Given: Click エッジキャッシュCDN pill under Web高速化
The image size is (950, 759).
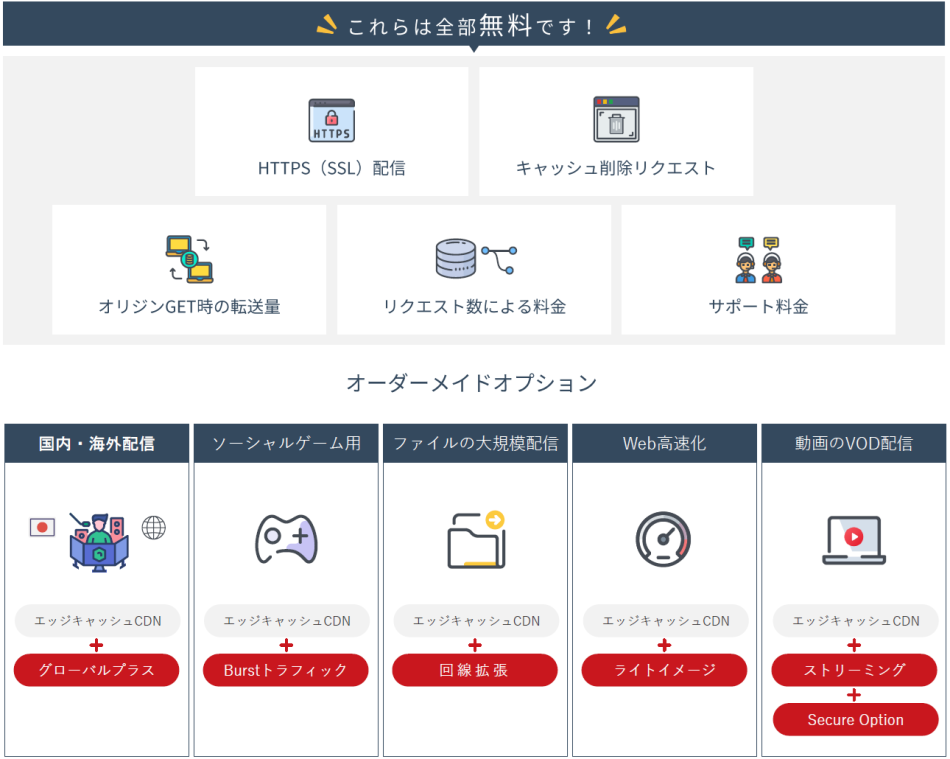Looking at the screenshot, I should click(666, 621).
